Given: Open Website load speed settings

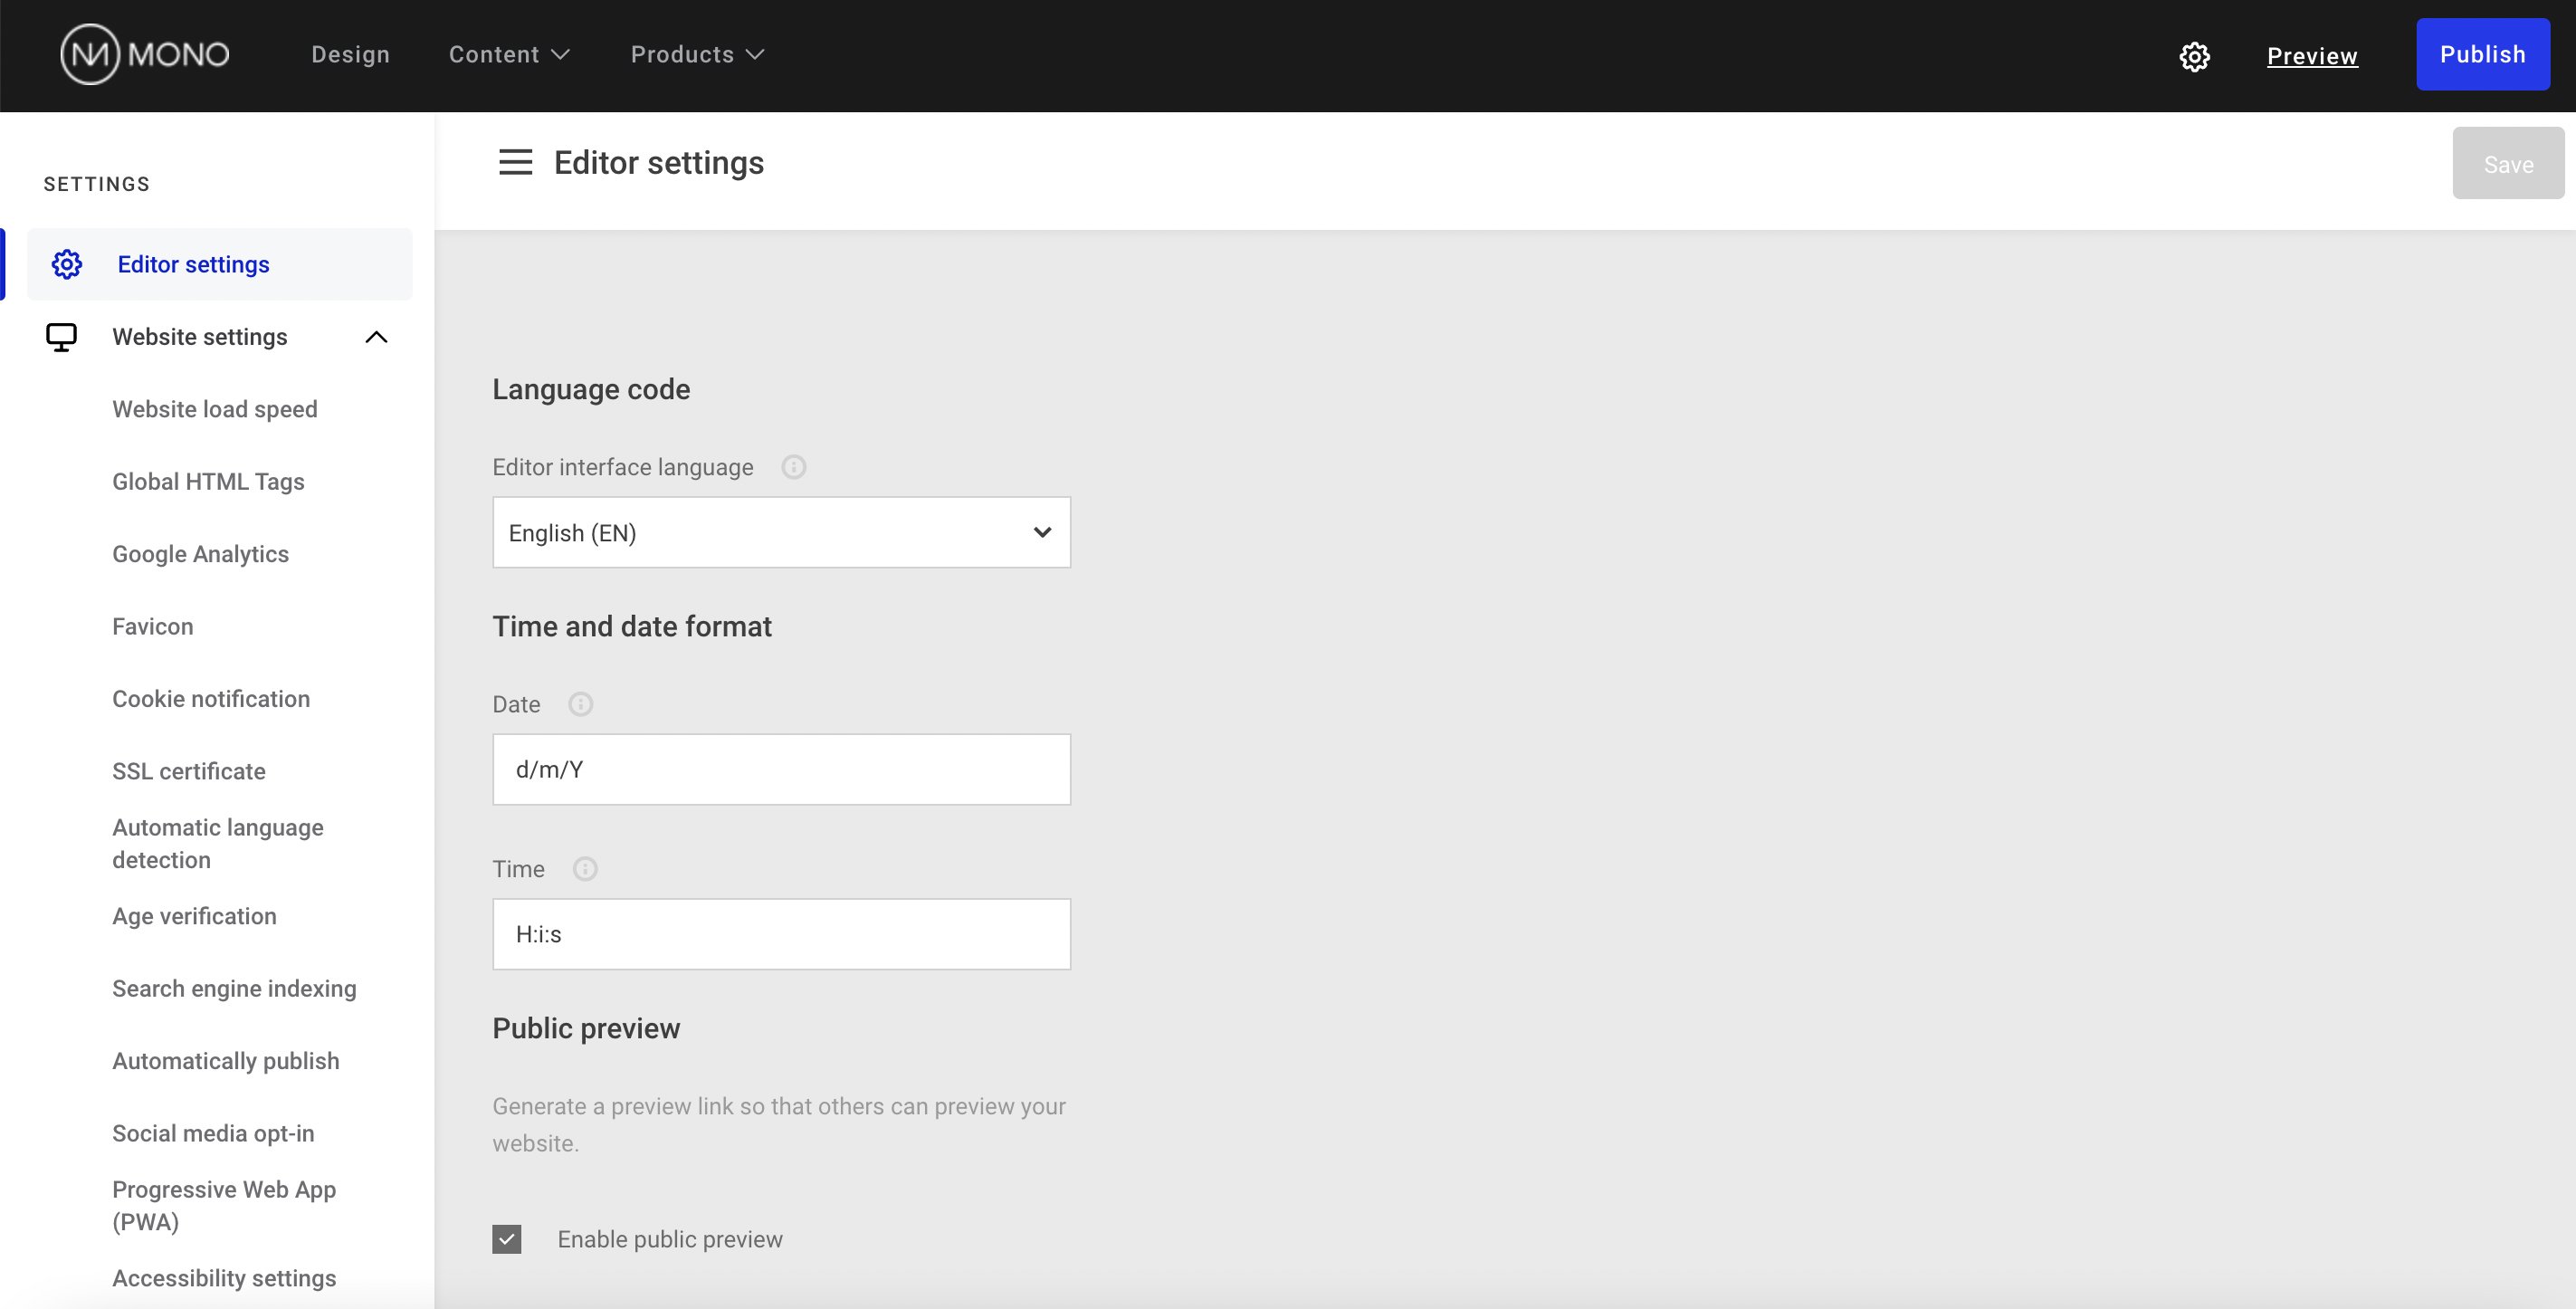Looking at the screenshot, I should click(x=215, y=409).
